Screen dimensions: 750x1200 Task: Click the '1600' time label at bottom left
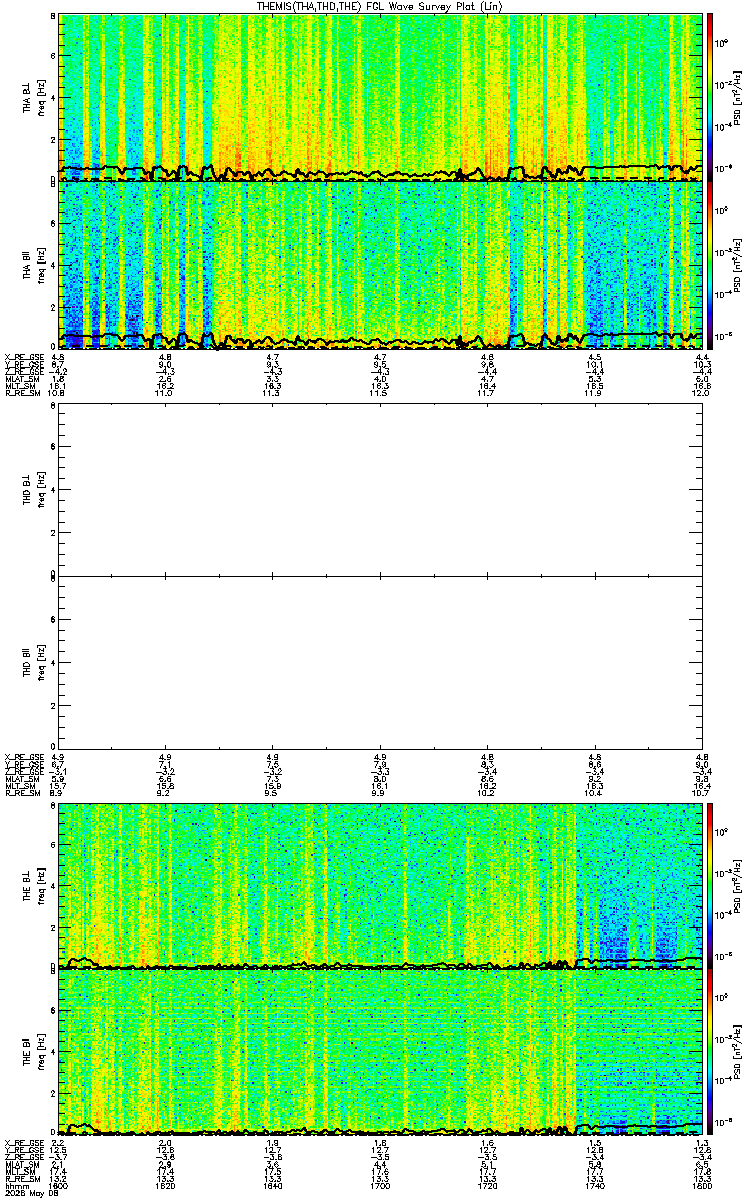pyautogui.click(x=59, y=1184)
